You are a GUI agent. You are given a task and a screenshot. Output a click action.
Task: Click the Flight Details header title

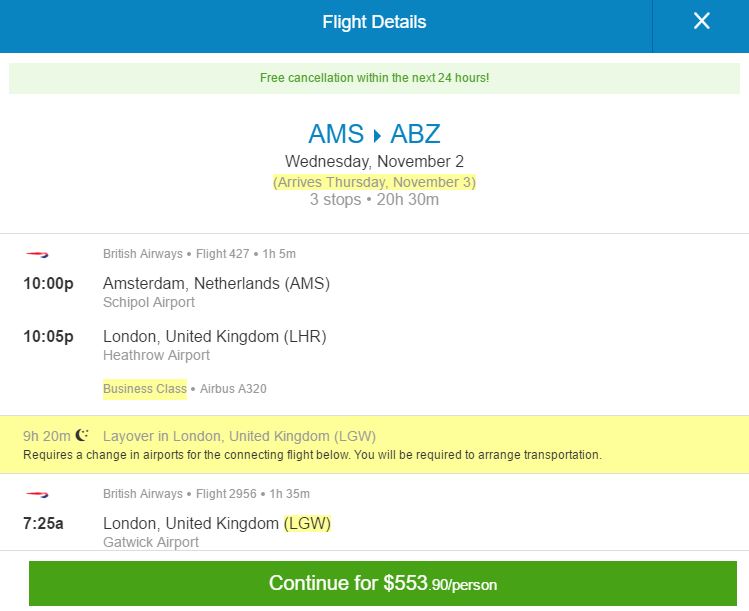tap(374, 22)
